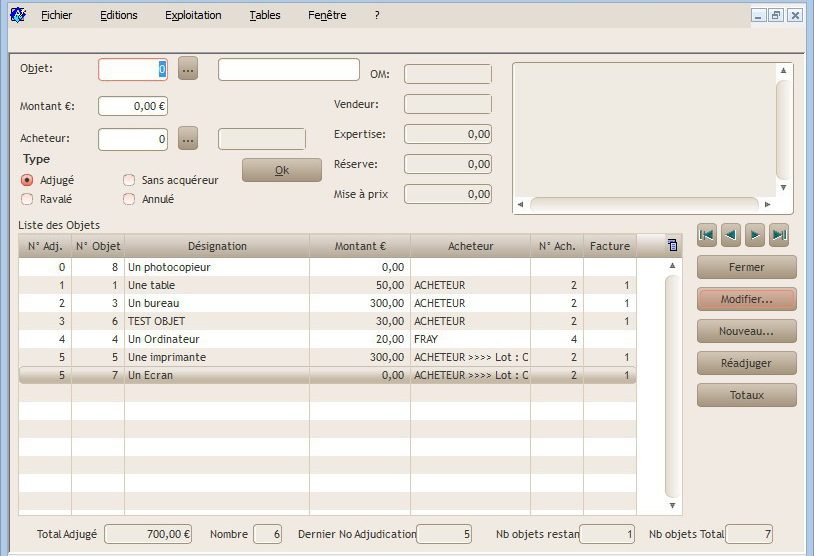814x556 pixels.
Task: Sort by Désignation column header
Action: coord(217,246)
